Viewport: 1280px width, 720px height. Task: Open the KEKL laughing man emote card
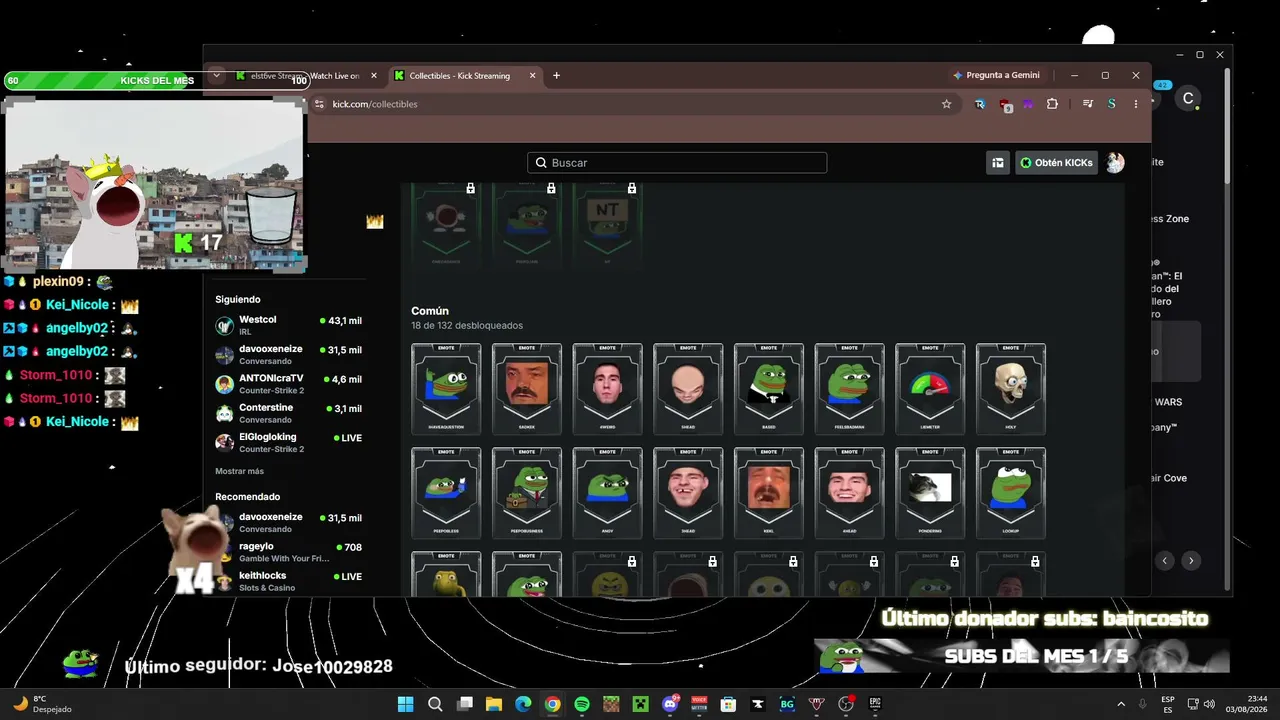point(769,492)
